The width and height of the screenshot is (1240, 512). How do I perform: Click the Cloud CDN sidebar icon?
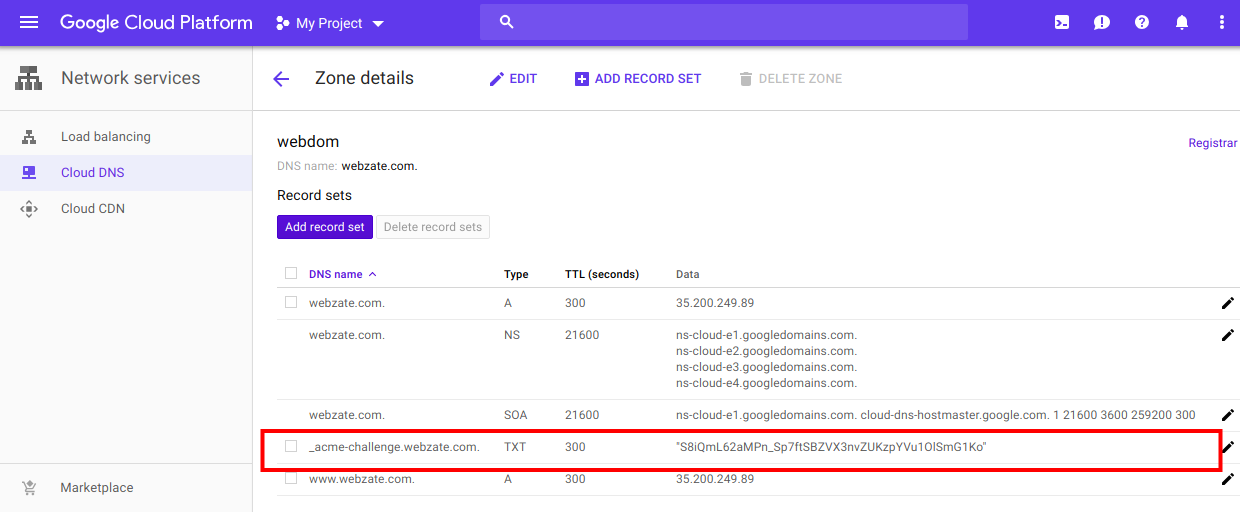29,209
